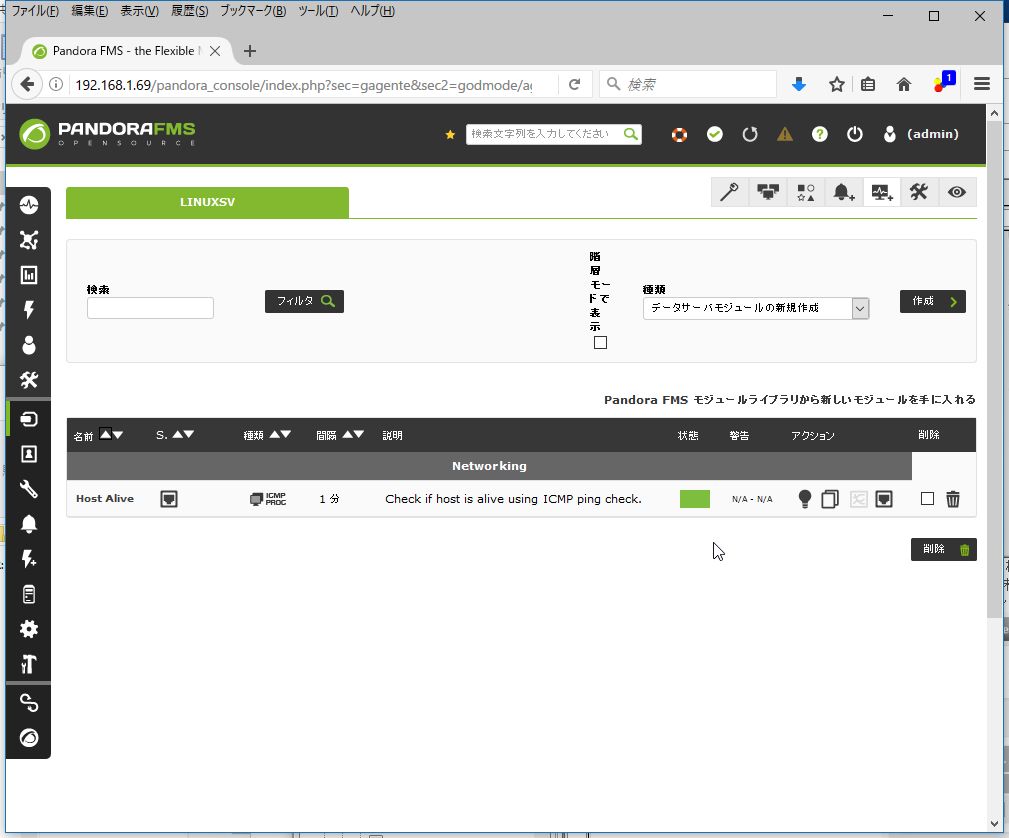The width and height of the screenshot is (1009, 838).
Task: Switch to view mode via eye icon
Action: [957, 192]
